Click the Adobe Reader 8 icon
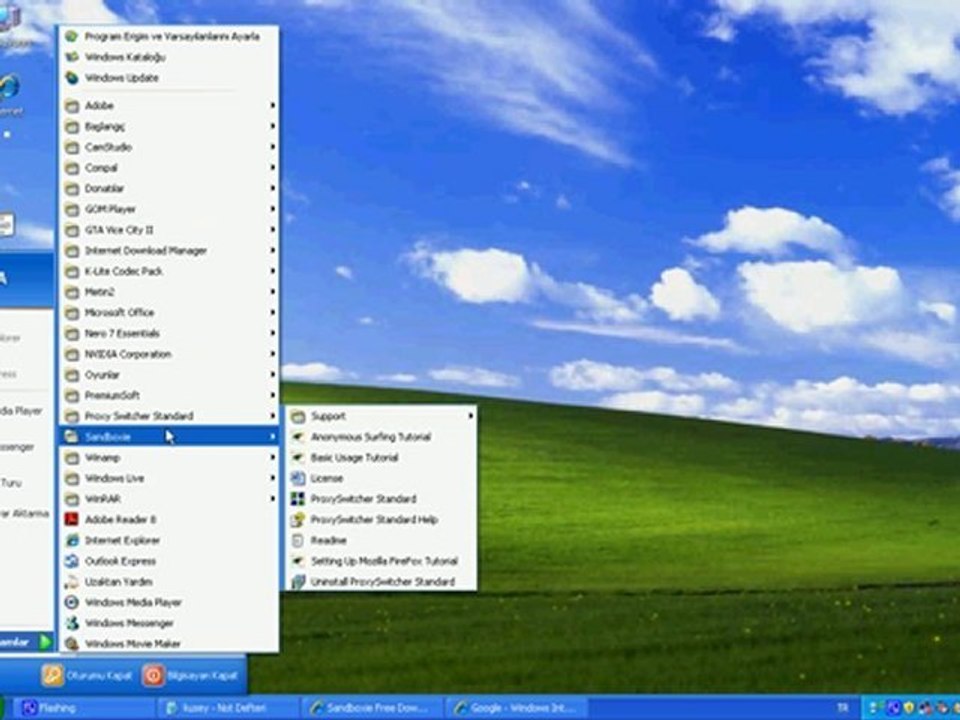 pyautogui.click(x=72, y=520)
